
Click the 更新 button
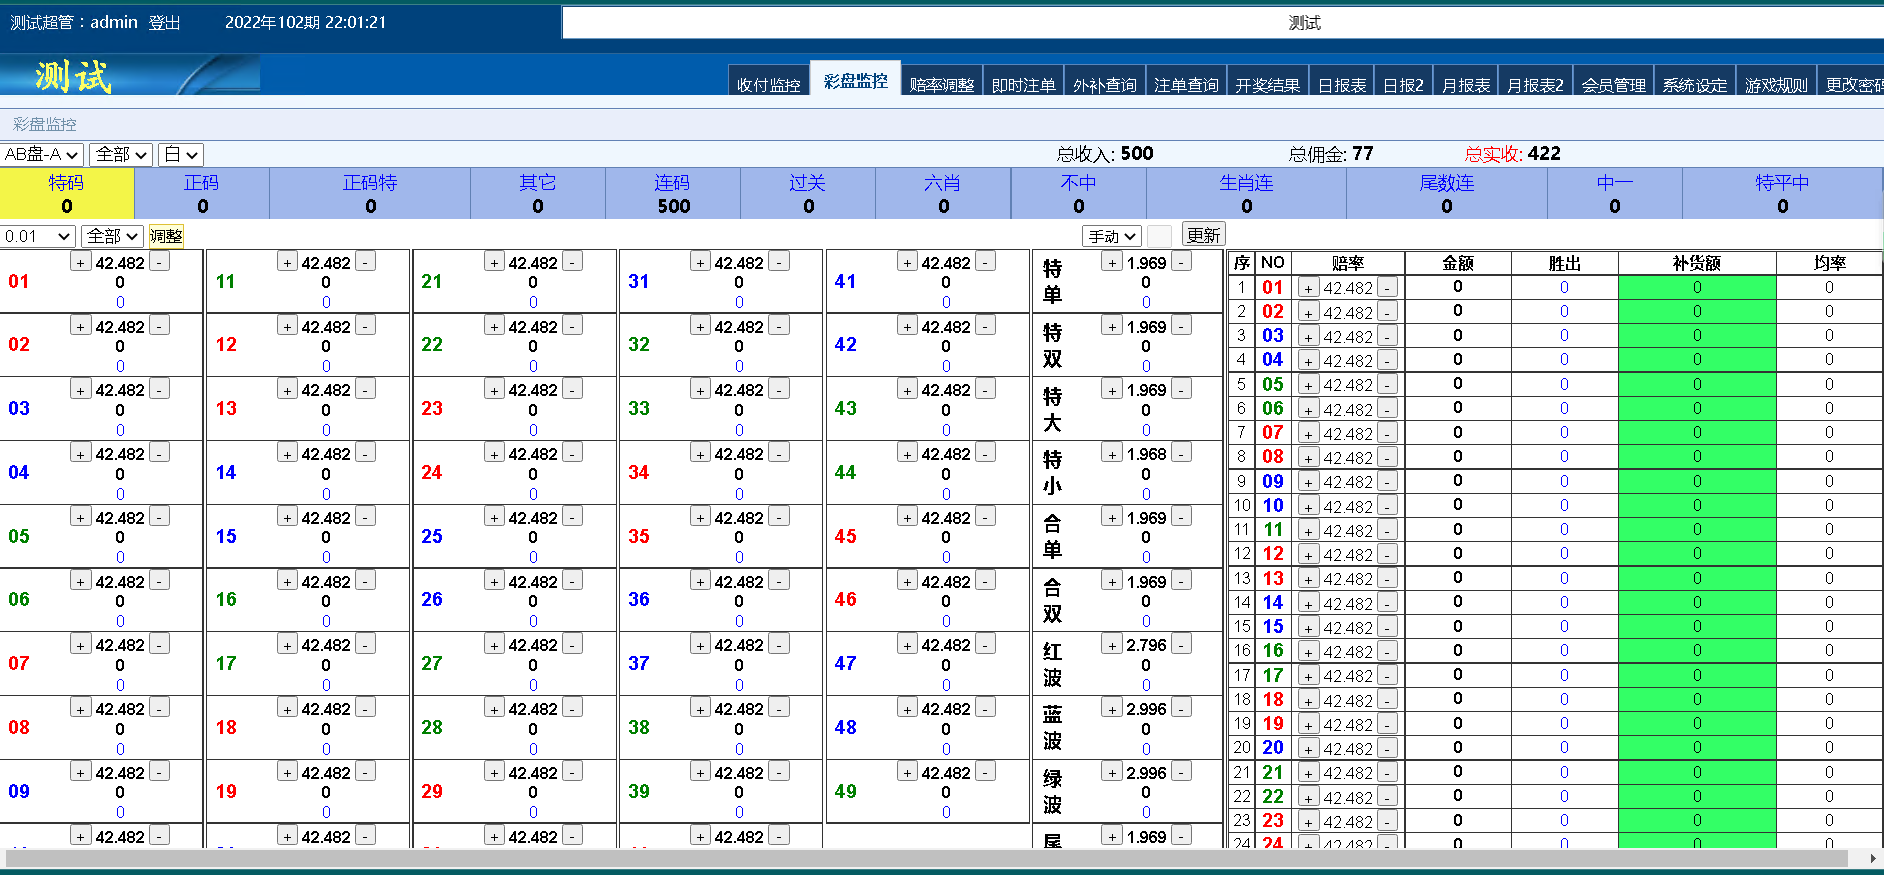coord(1203,235)
